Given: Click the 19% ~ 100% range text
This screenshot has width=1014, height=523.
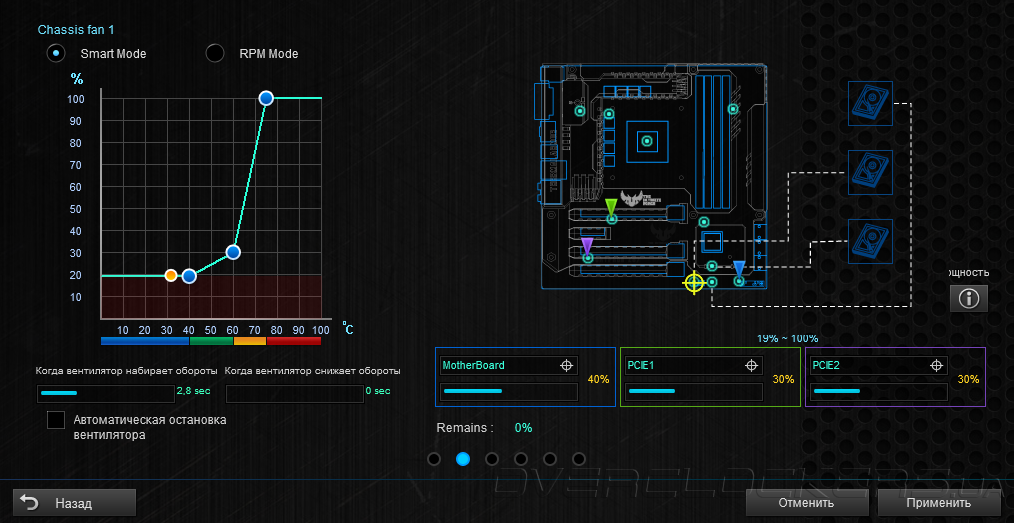Looking at the screenshot, I should 788,338.
